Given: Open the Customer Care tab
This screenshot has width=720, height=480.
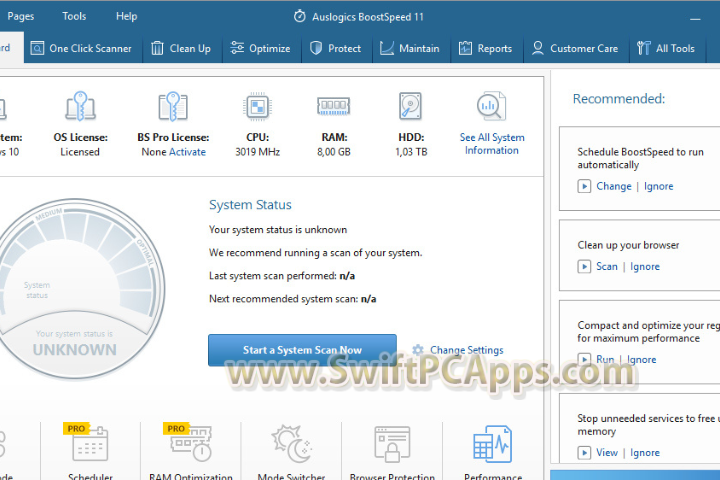Looking at the screenshot, I should coord(575,48).
